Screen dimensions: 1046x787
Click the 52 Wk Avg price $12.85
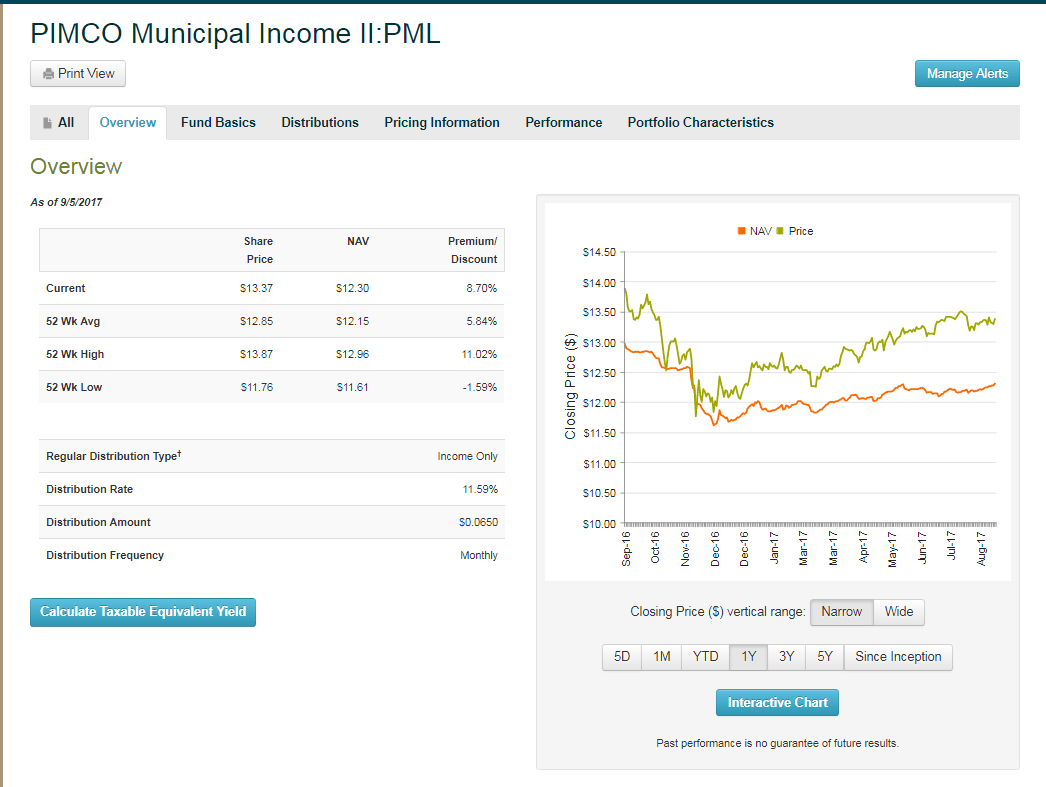point(256,321)
